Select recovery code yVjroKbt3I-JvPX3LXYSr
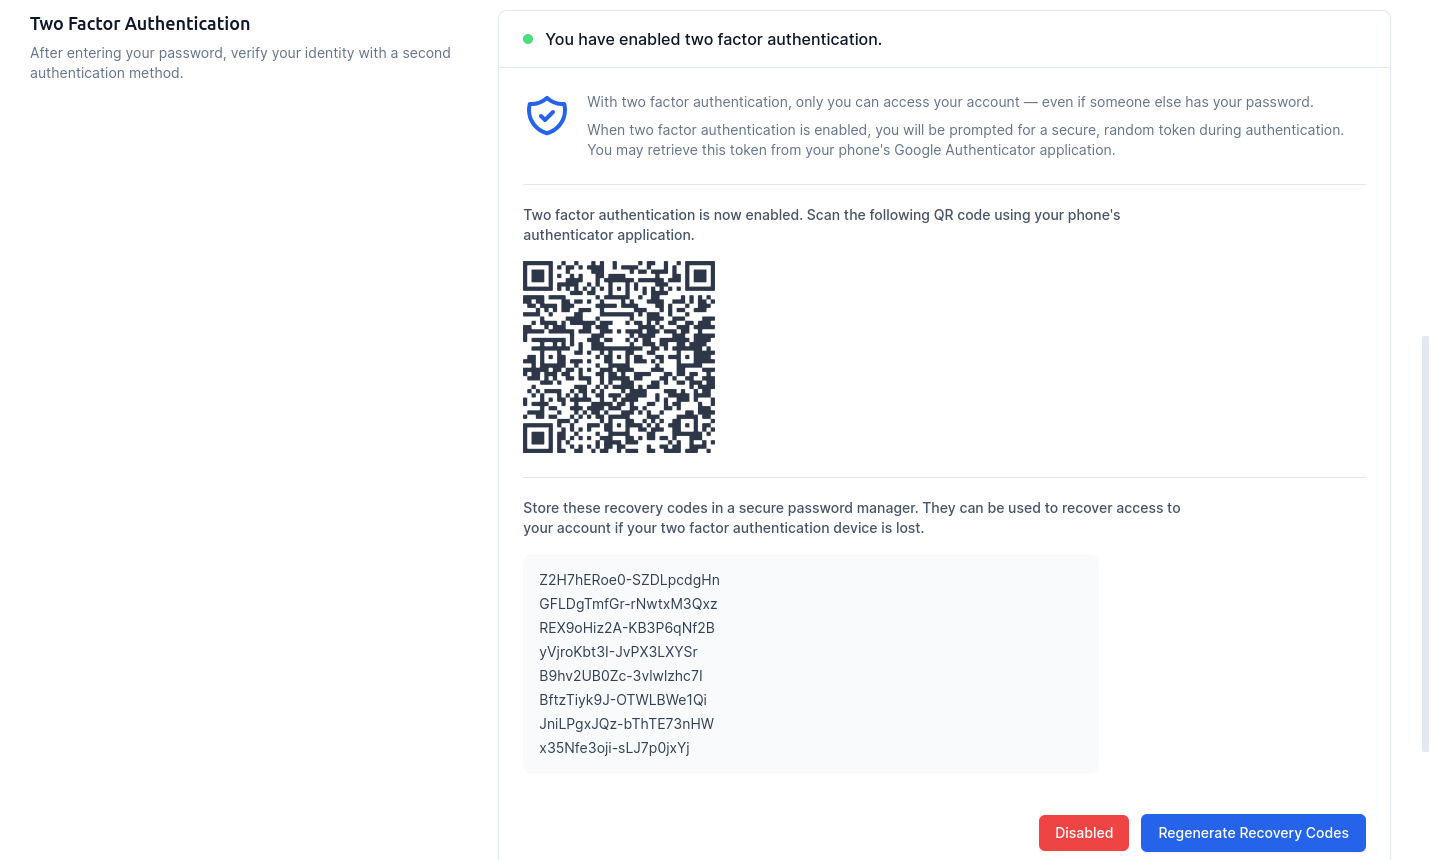The height and width of the screenshot is (860, 1429). pos(618,652)
